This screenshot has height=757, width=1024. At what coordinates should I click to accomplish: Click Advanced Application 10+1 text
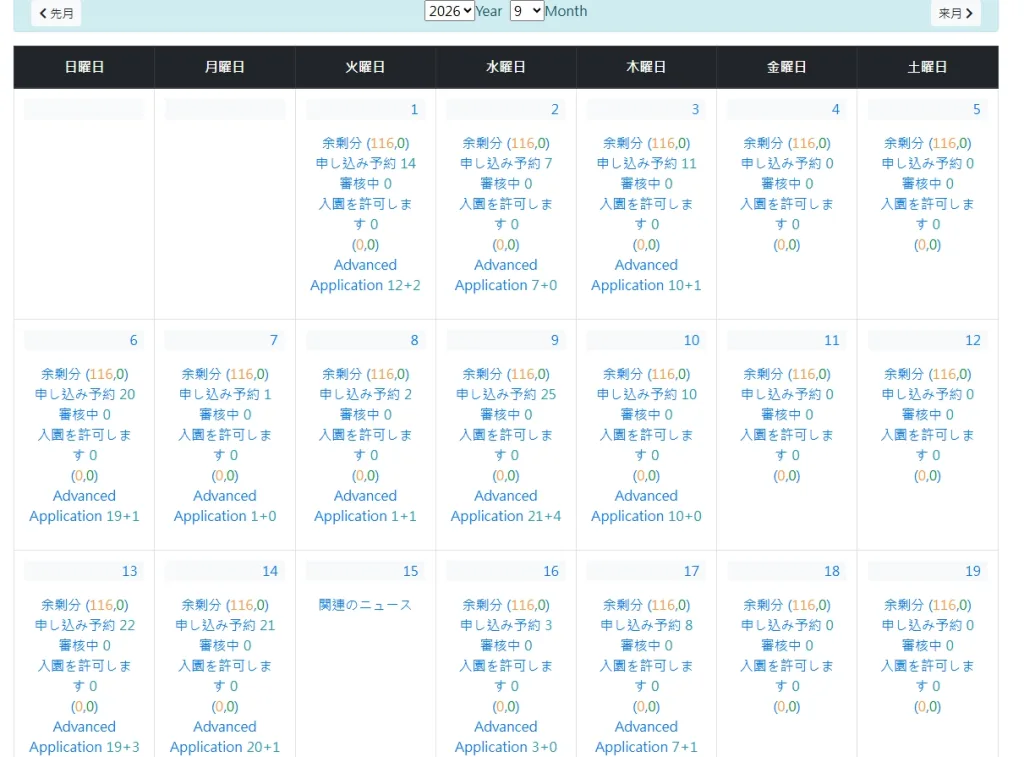[x=646, y=275]
